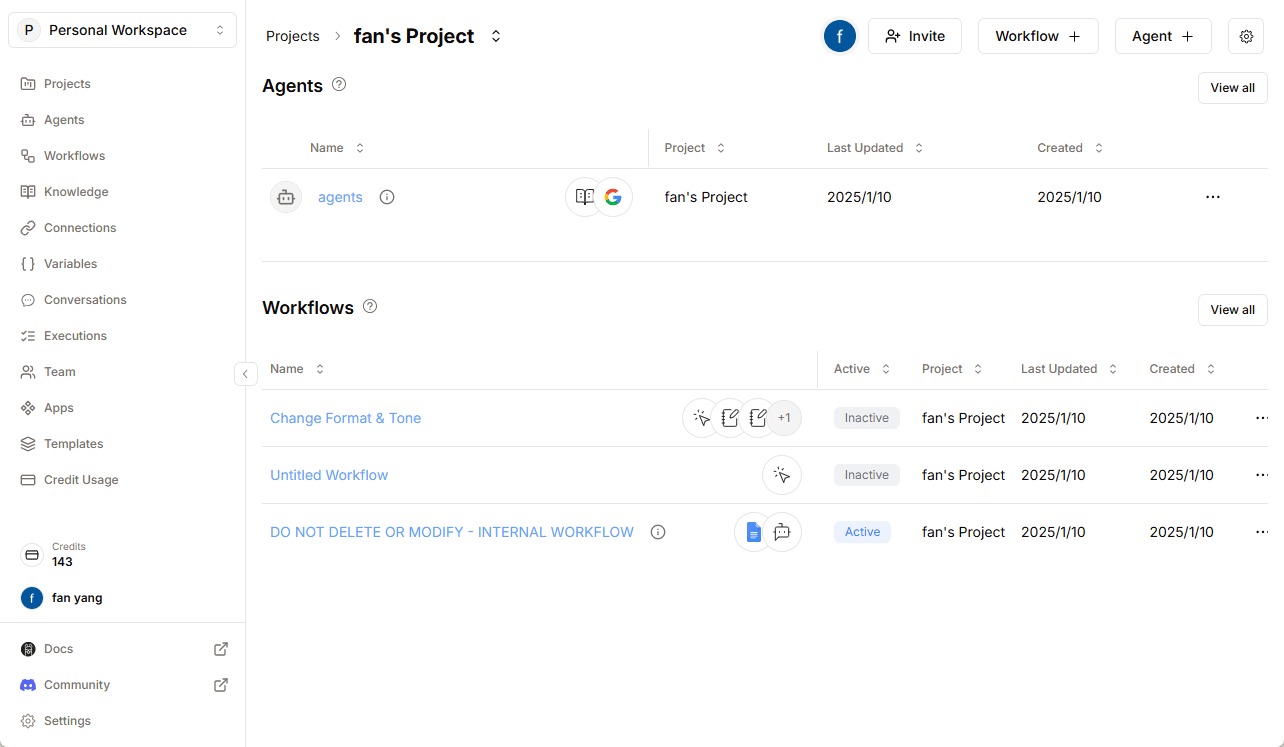The height and width of the screenshot is (747, 1284).
Task: Click the Executions checklist icon
Action: point(28,336)
